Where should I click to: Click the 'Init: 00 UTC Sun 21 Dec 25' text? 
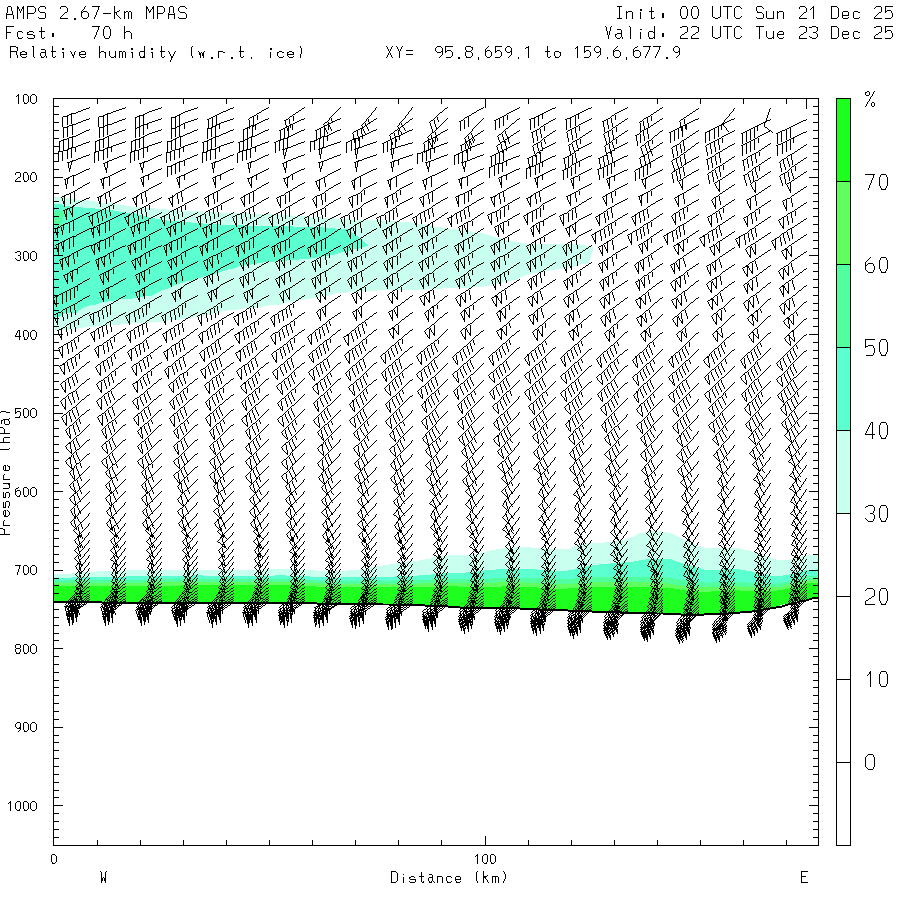coord(754,13)
